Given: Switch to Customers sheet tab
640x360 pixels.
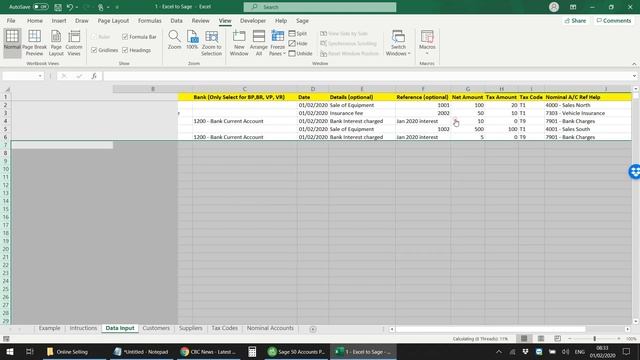Looking at the screenshot, I should pos(156,328).
